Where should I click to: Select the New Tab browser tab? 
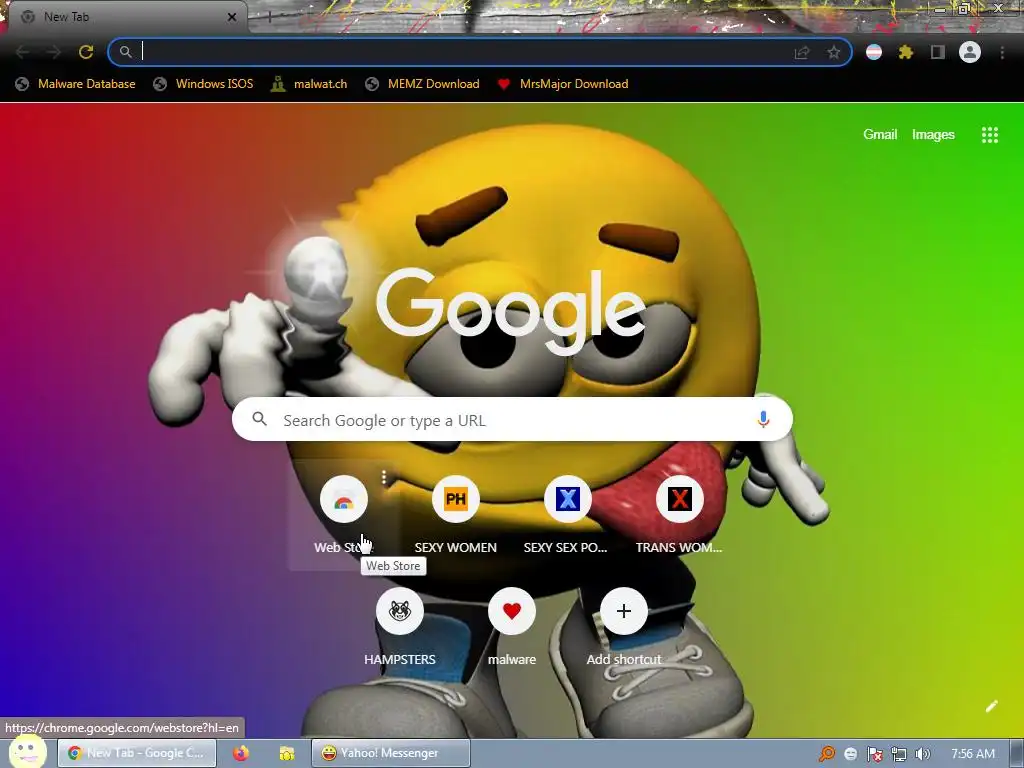124,17
